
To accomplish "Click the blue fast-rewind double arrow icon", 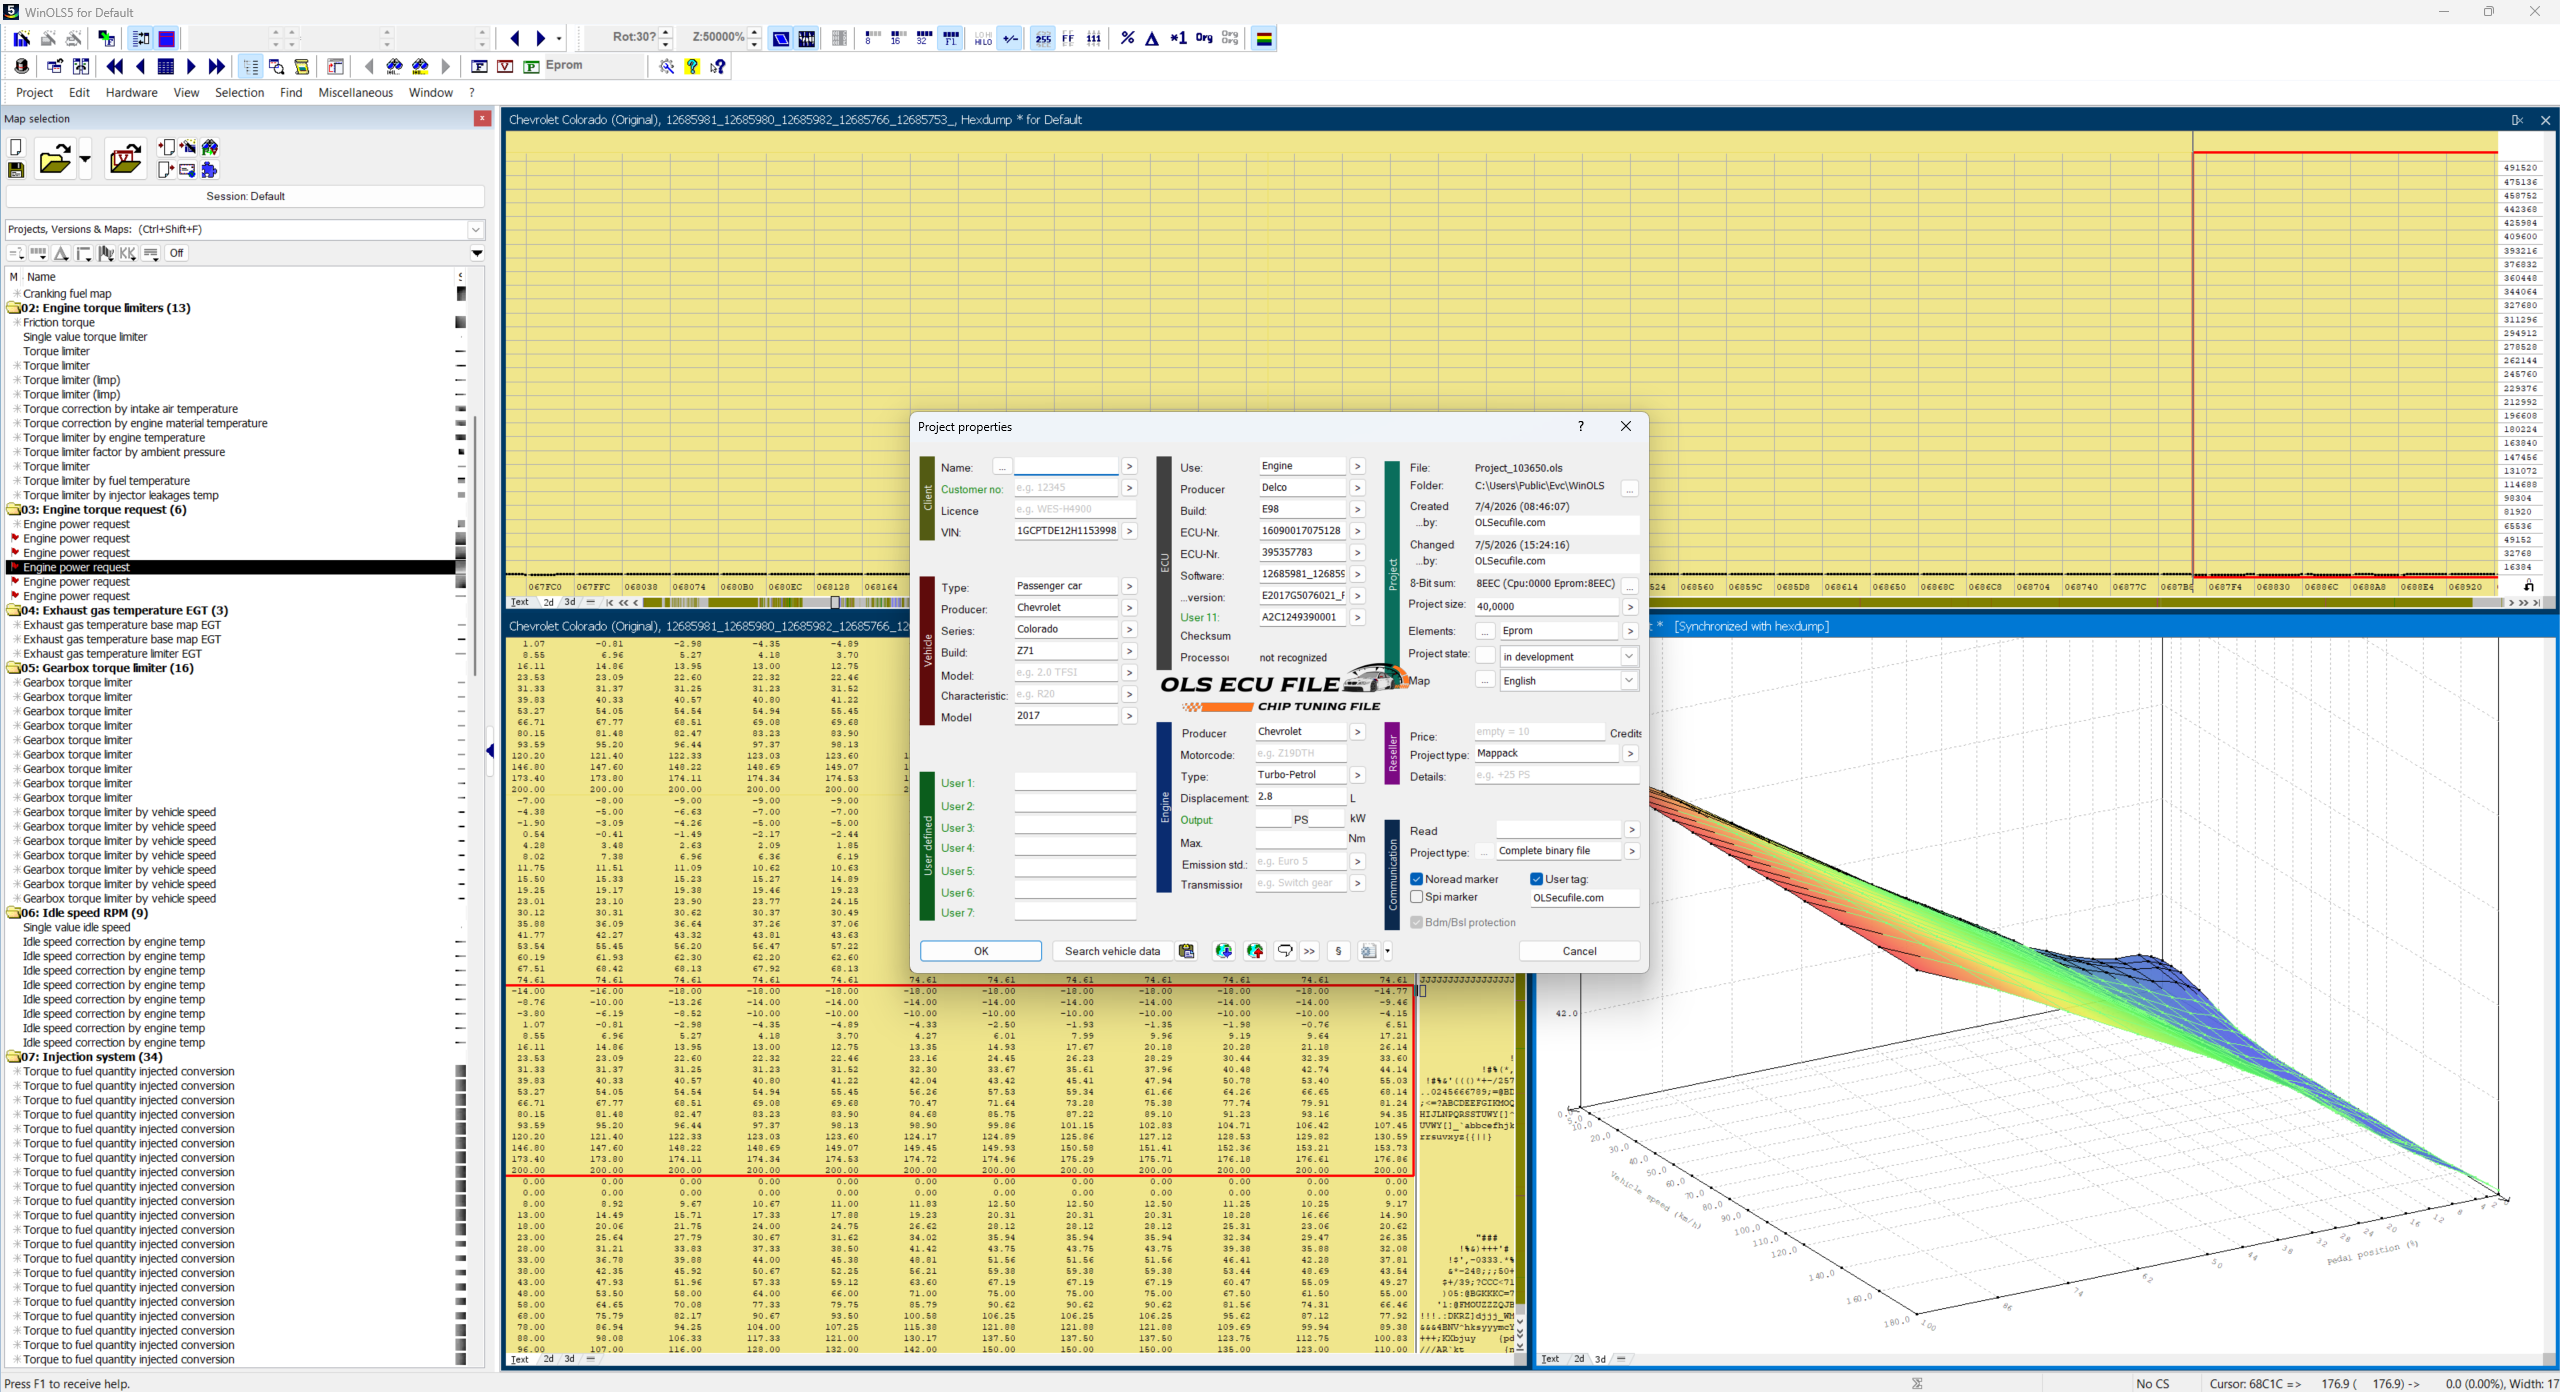I will [x=115, y=66].
